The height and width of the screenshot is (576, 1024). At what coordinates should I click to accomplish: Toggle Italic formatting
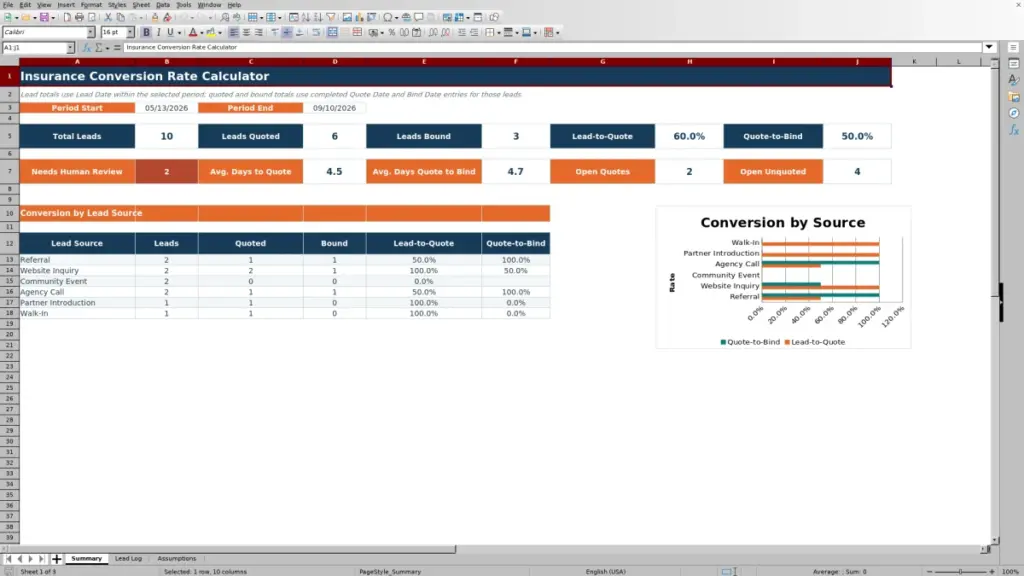tap(158, 32)
